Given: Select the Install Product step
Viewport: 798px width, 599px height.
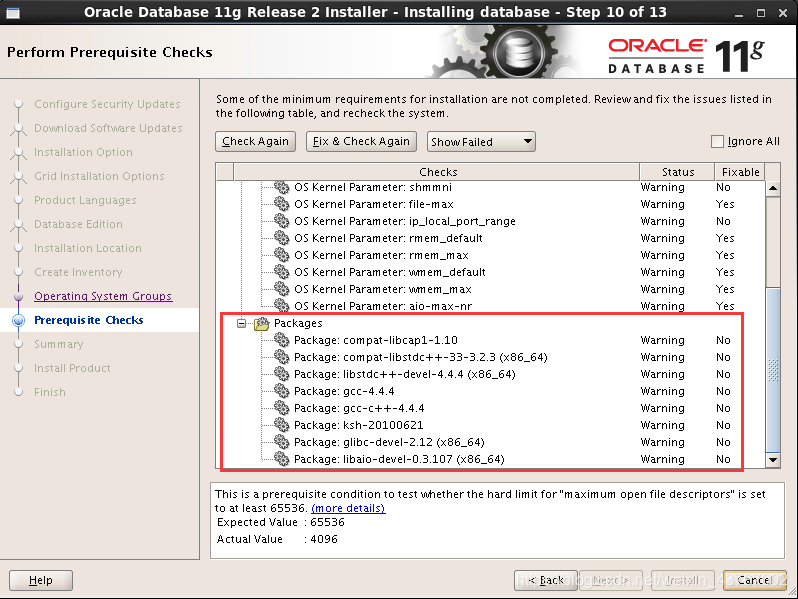Looking at the screenshot, I should point(72,368).
